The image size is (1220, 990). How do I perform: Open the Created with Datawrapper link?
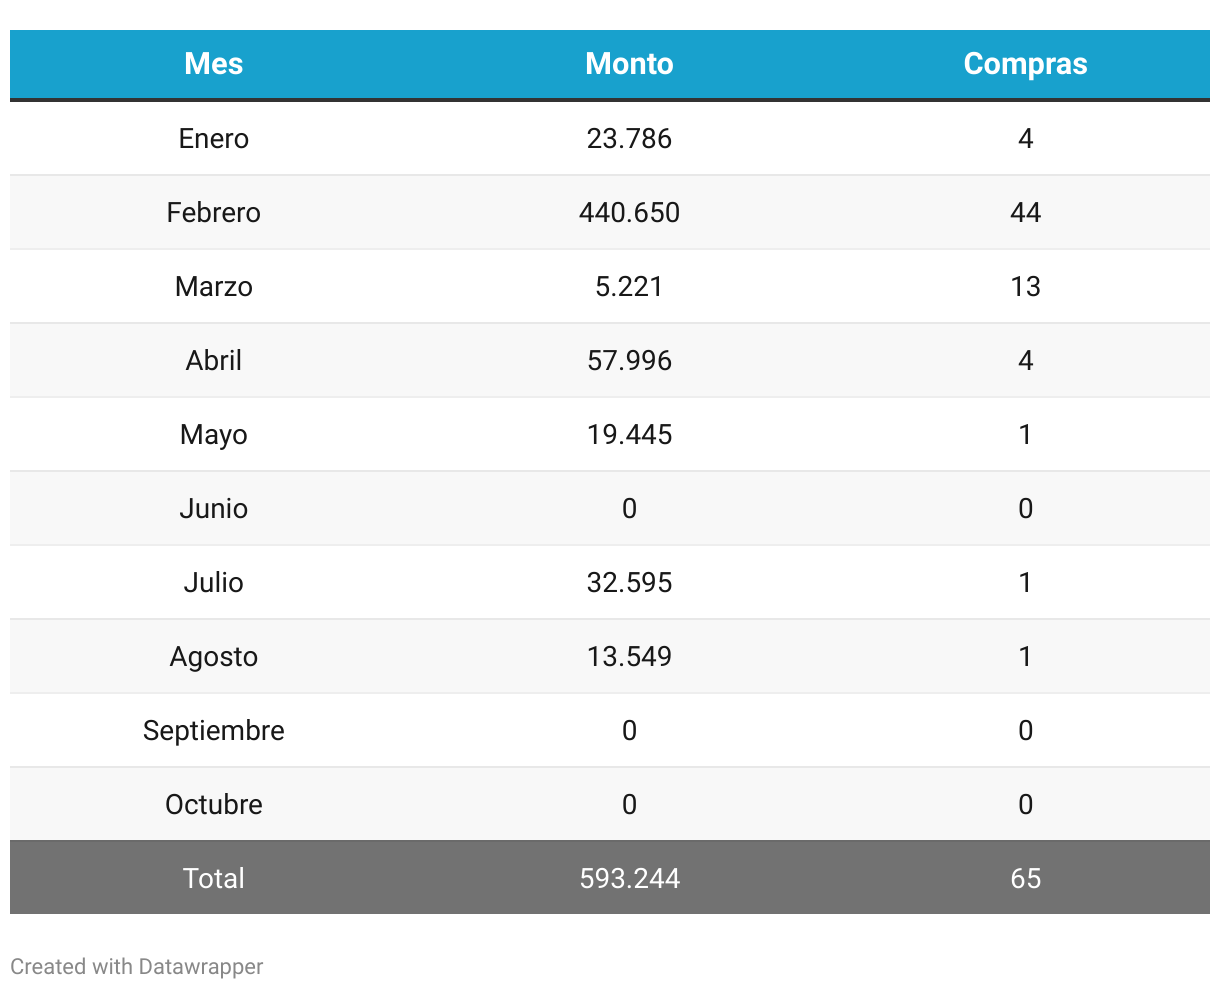point(137,967)
